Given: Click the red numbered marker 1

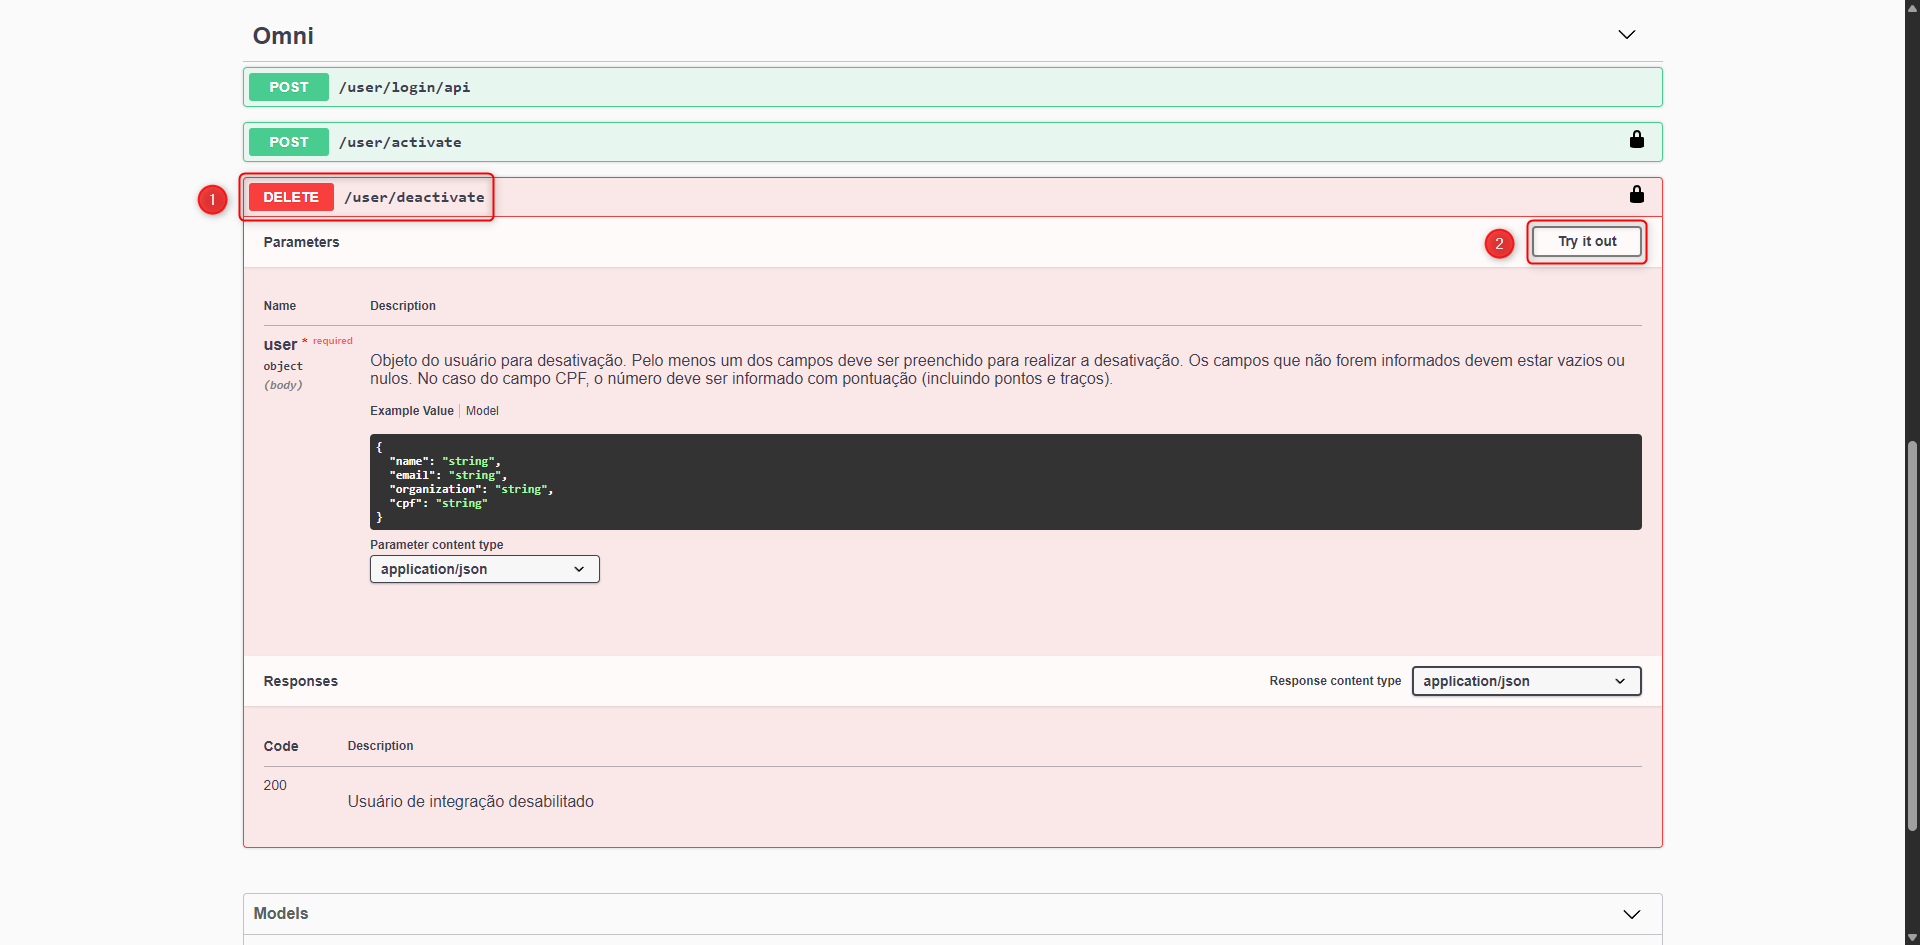Looking at the screenshot, I should point(212,200).
